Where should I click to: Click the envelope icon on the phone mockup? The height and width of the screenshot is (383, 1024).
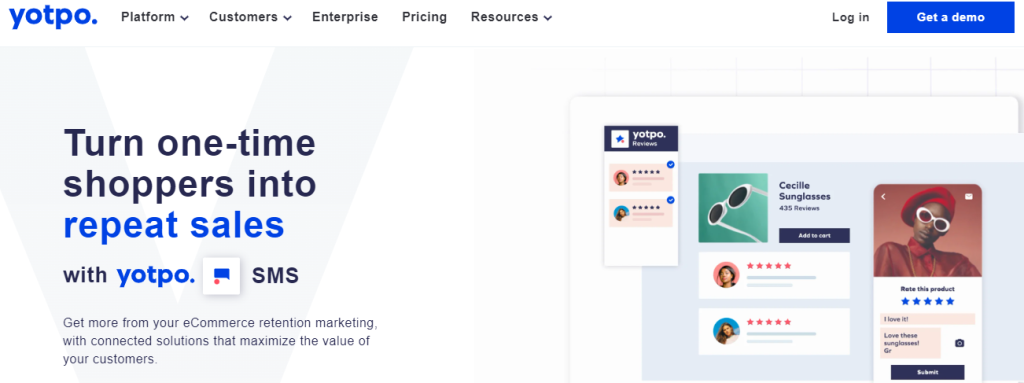[969, 196]
